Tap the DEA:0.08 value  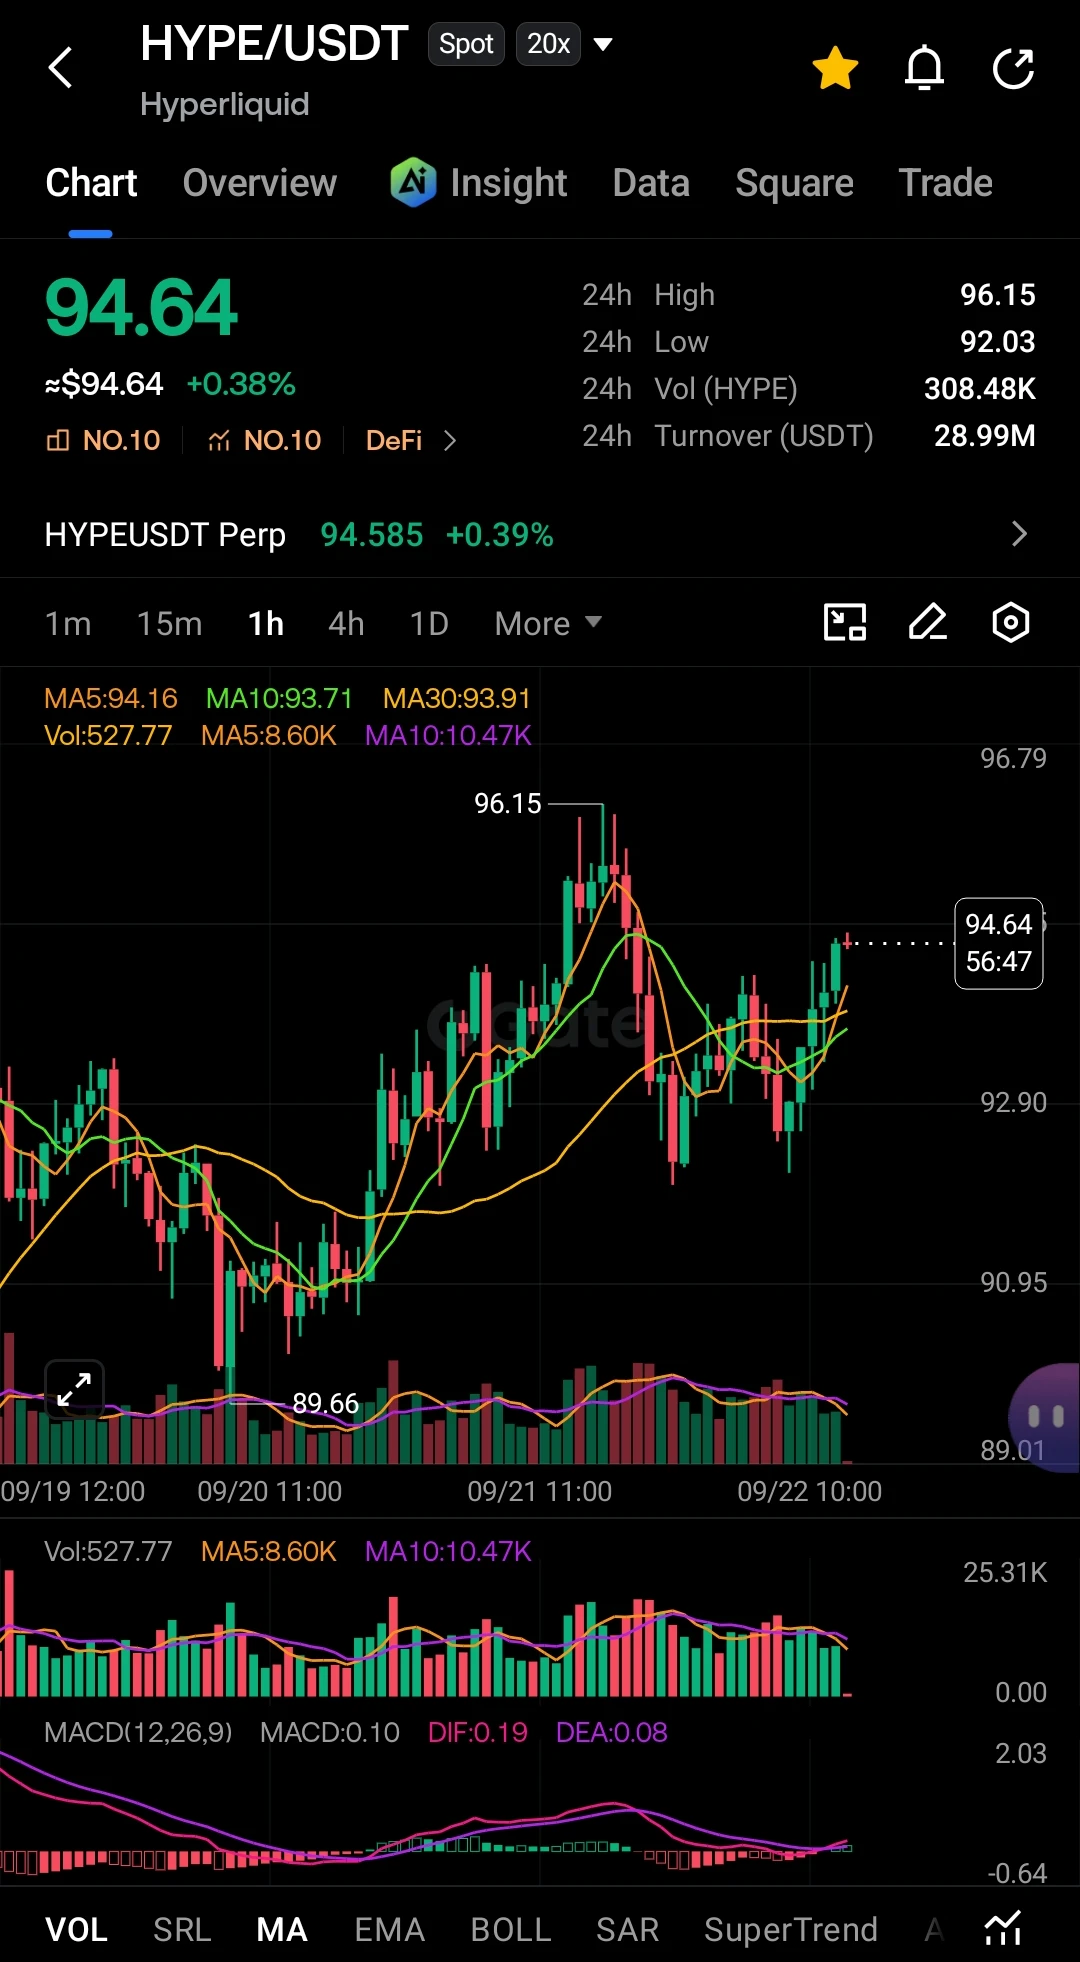point(611,1733)
